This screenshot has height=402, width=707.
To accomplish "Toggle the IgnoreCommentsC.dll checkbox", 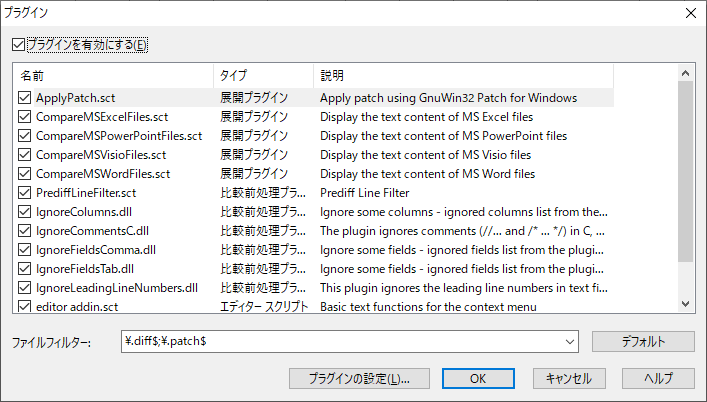I will pos(24,231).
